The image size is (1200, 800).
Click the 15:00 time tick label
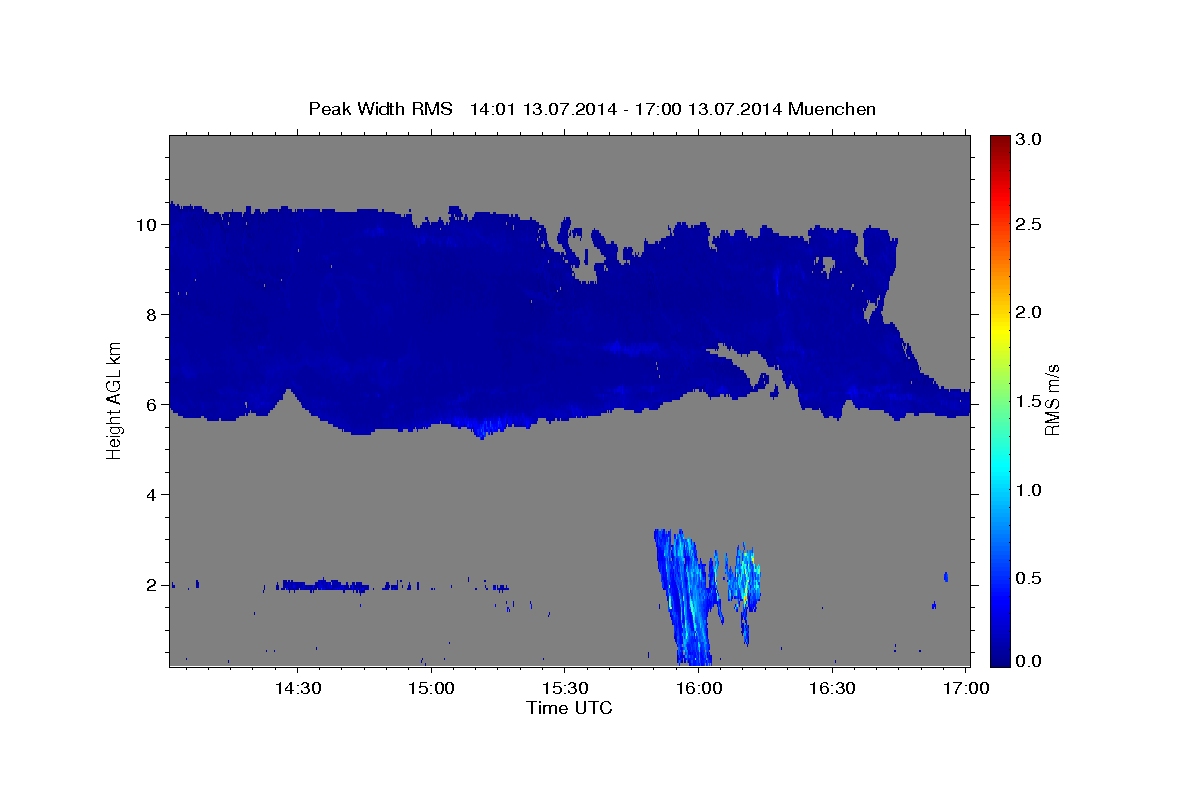click(x=432, y=688)
